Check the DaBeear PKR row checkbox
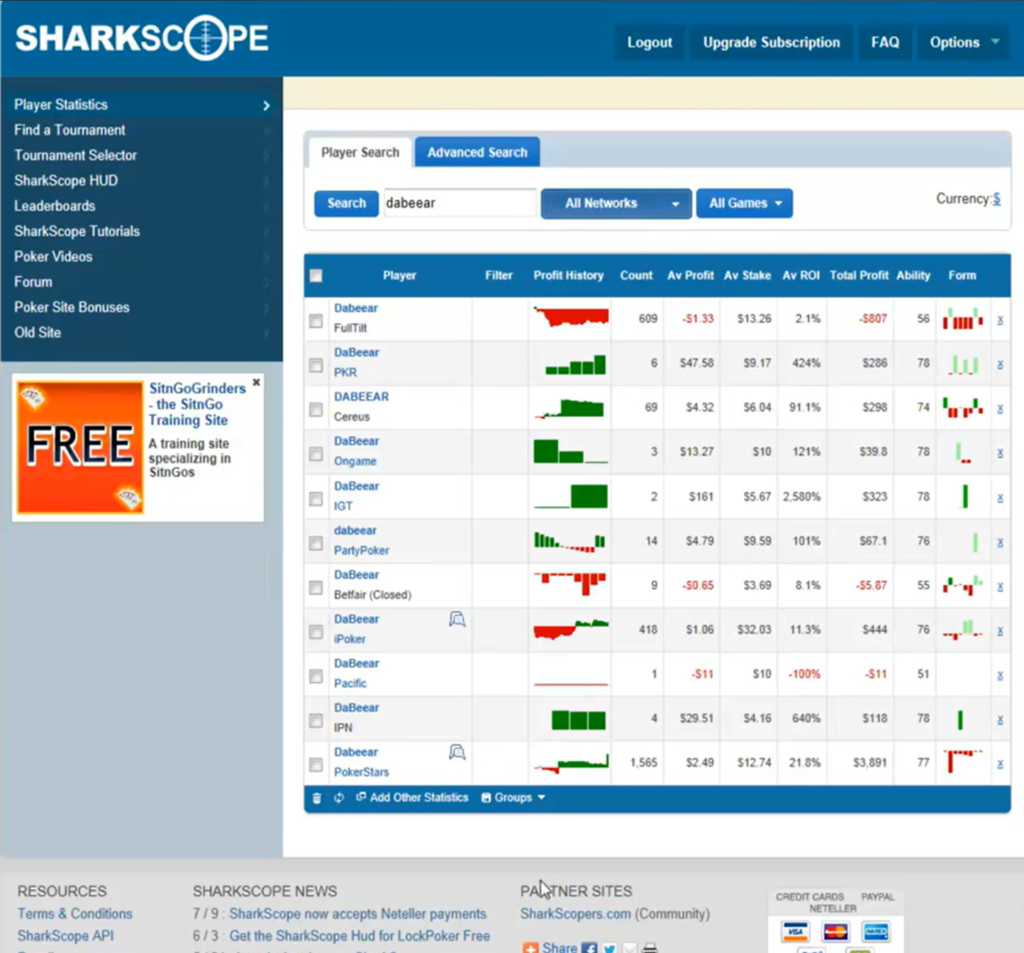The width and height of the screenshot is (1024, 953). pos(316,365)
